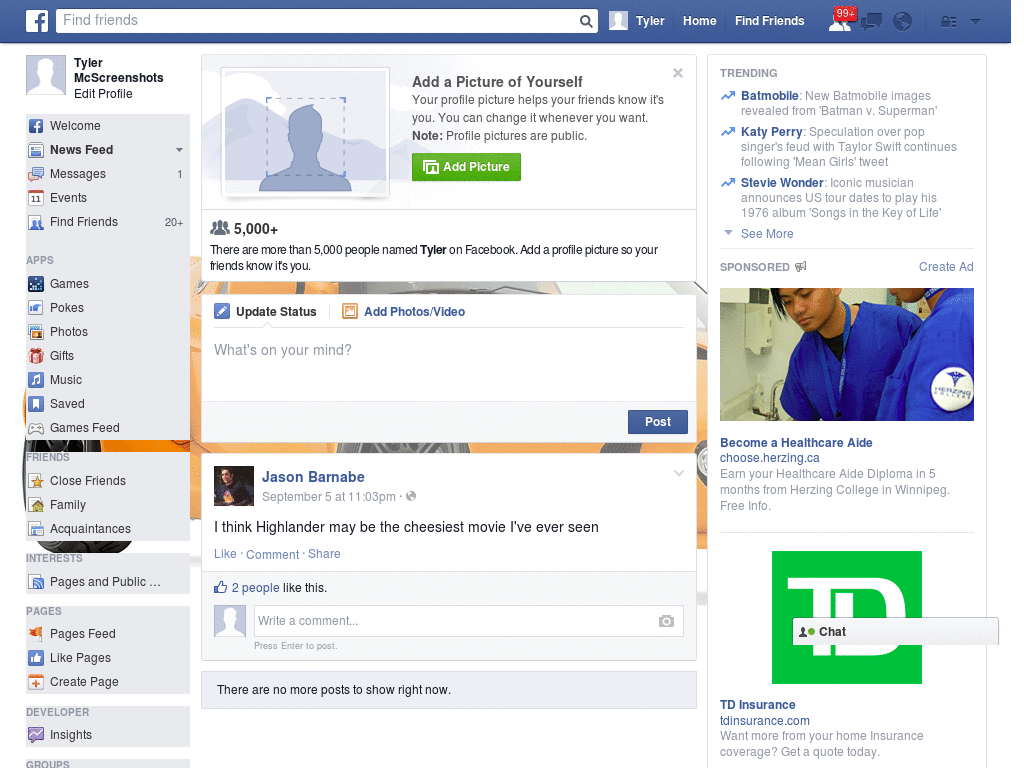Viewport: 1024px width, 768px height.
Task: Click the Create Page plus icon
Action: pos(36,682)
